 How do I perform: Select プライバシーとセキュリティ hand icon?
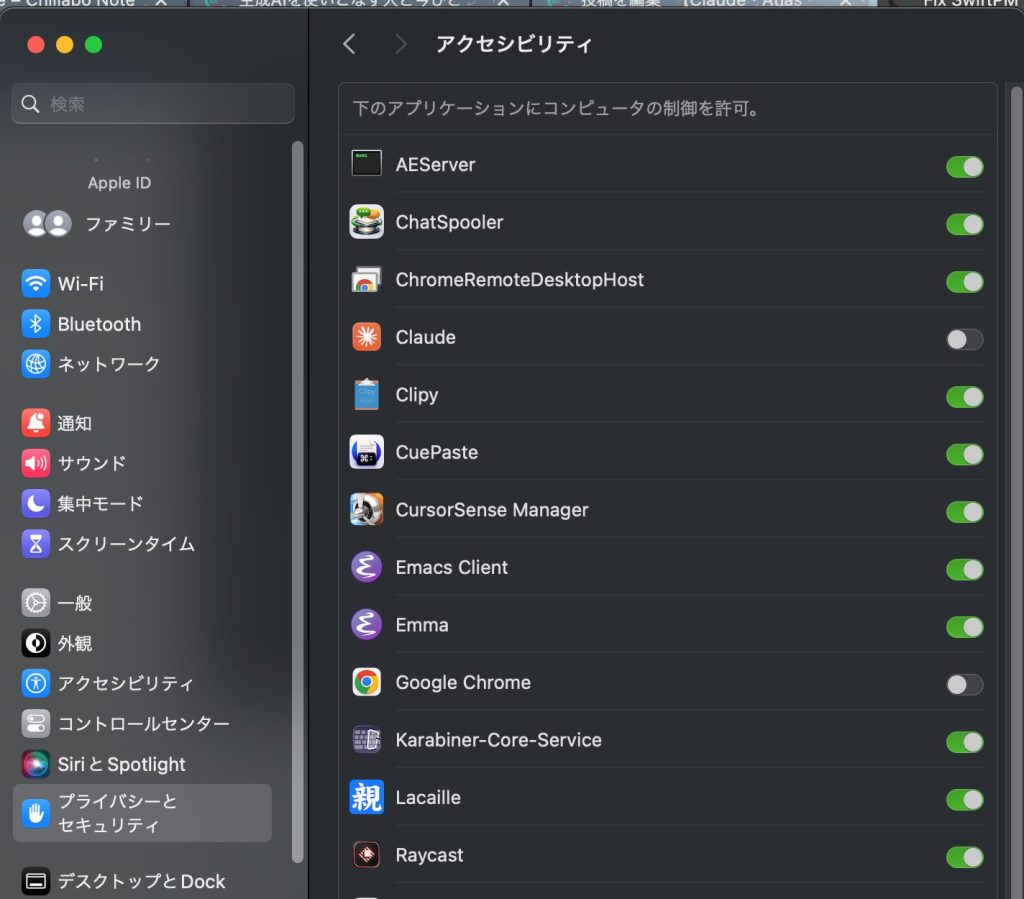[36, 813]
